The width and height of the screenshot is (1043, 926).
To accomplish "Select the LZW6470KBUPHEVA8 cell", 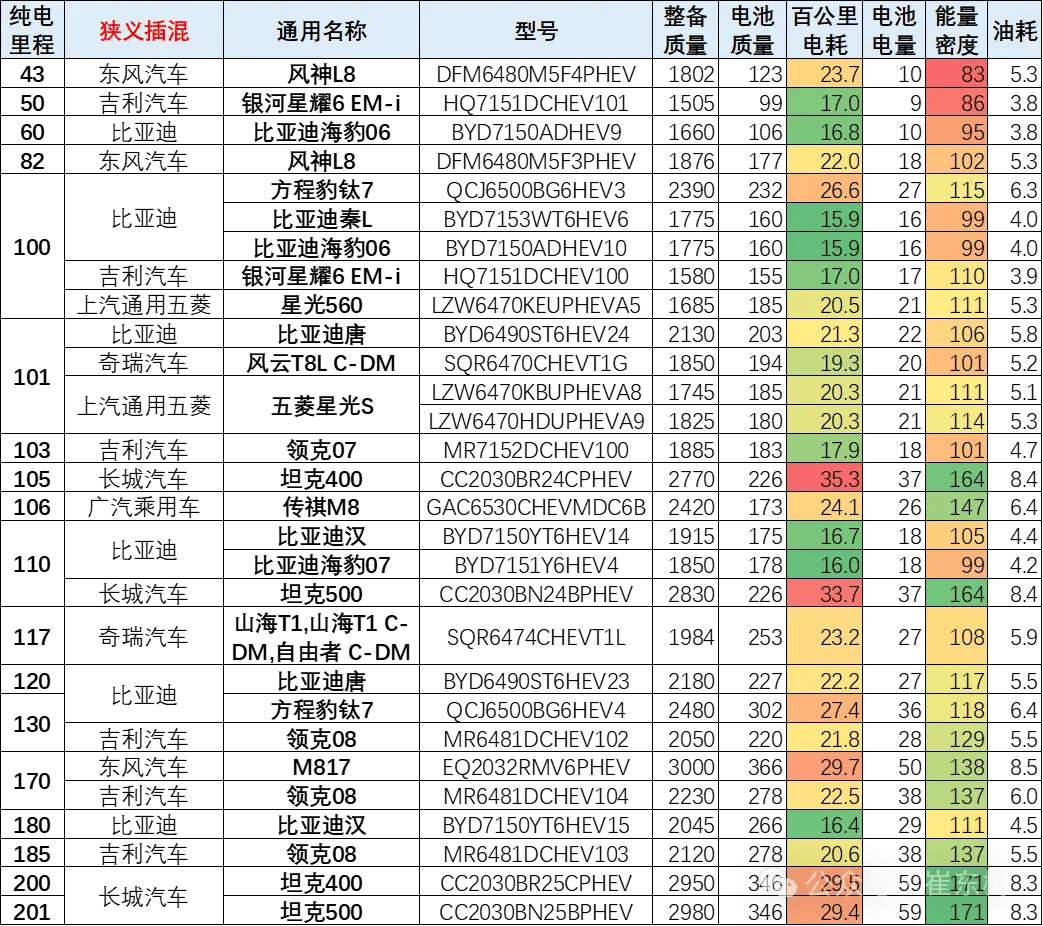I will (536, 392).
